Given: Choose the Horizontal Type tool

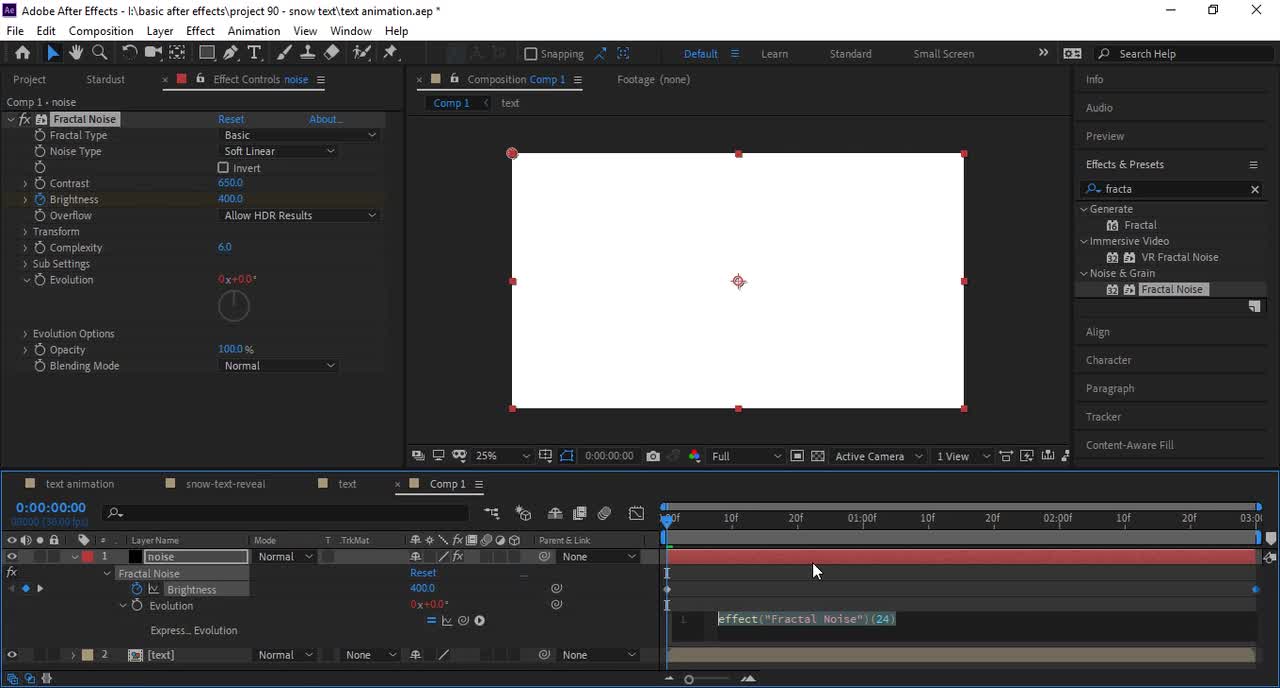Looking at the screenshot, I should pos(254,53).
